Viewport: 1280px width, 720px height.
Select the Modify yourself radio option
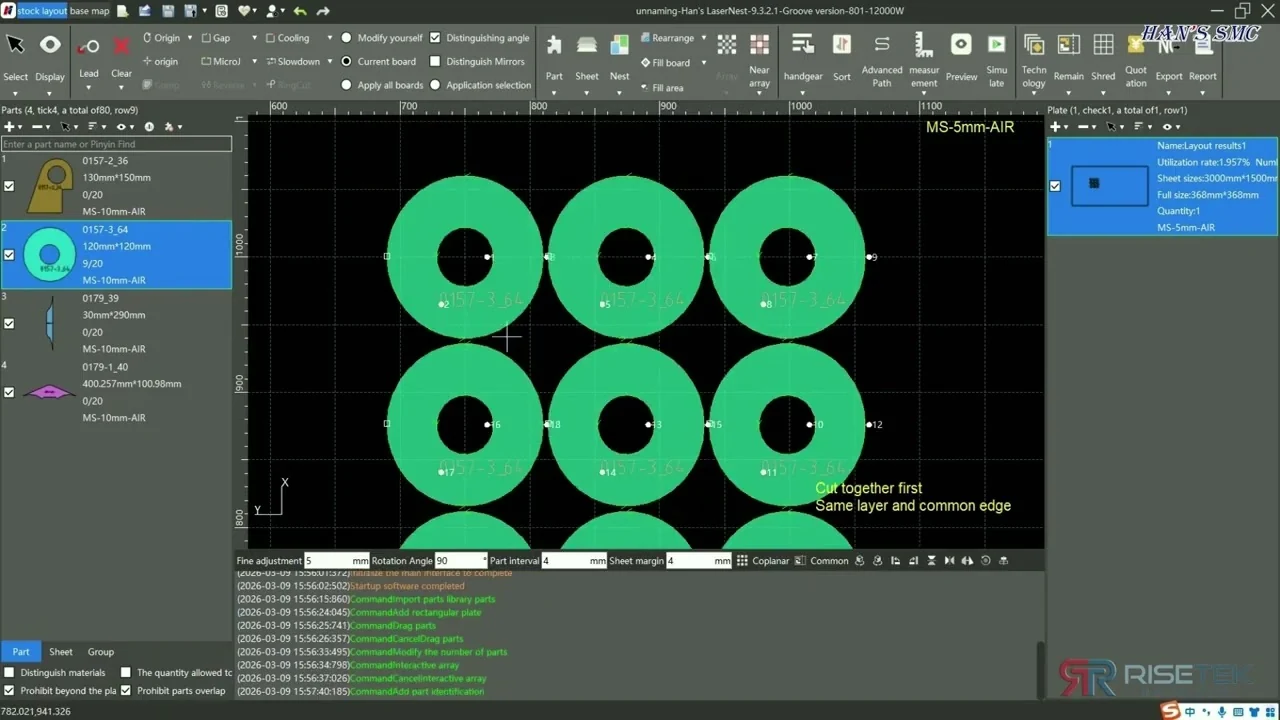(347, 38)
